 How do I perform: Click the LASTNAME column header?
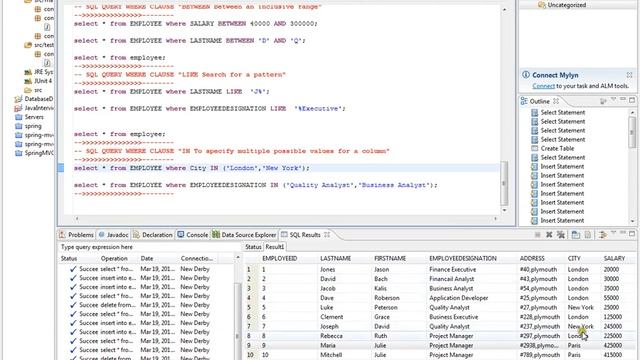coord(336,258)
